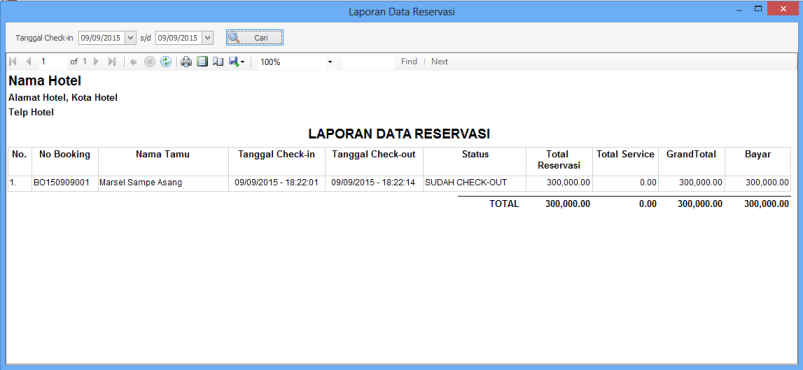Click the current page number field
803x370 pixels.
(53, 61)
